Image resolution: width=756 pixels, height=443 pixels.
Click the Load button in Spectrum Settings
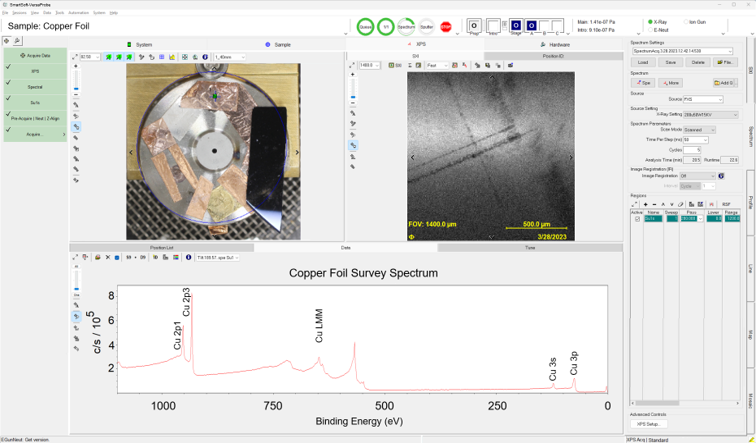click(643, 62)
